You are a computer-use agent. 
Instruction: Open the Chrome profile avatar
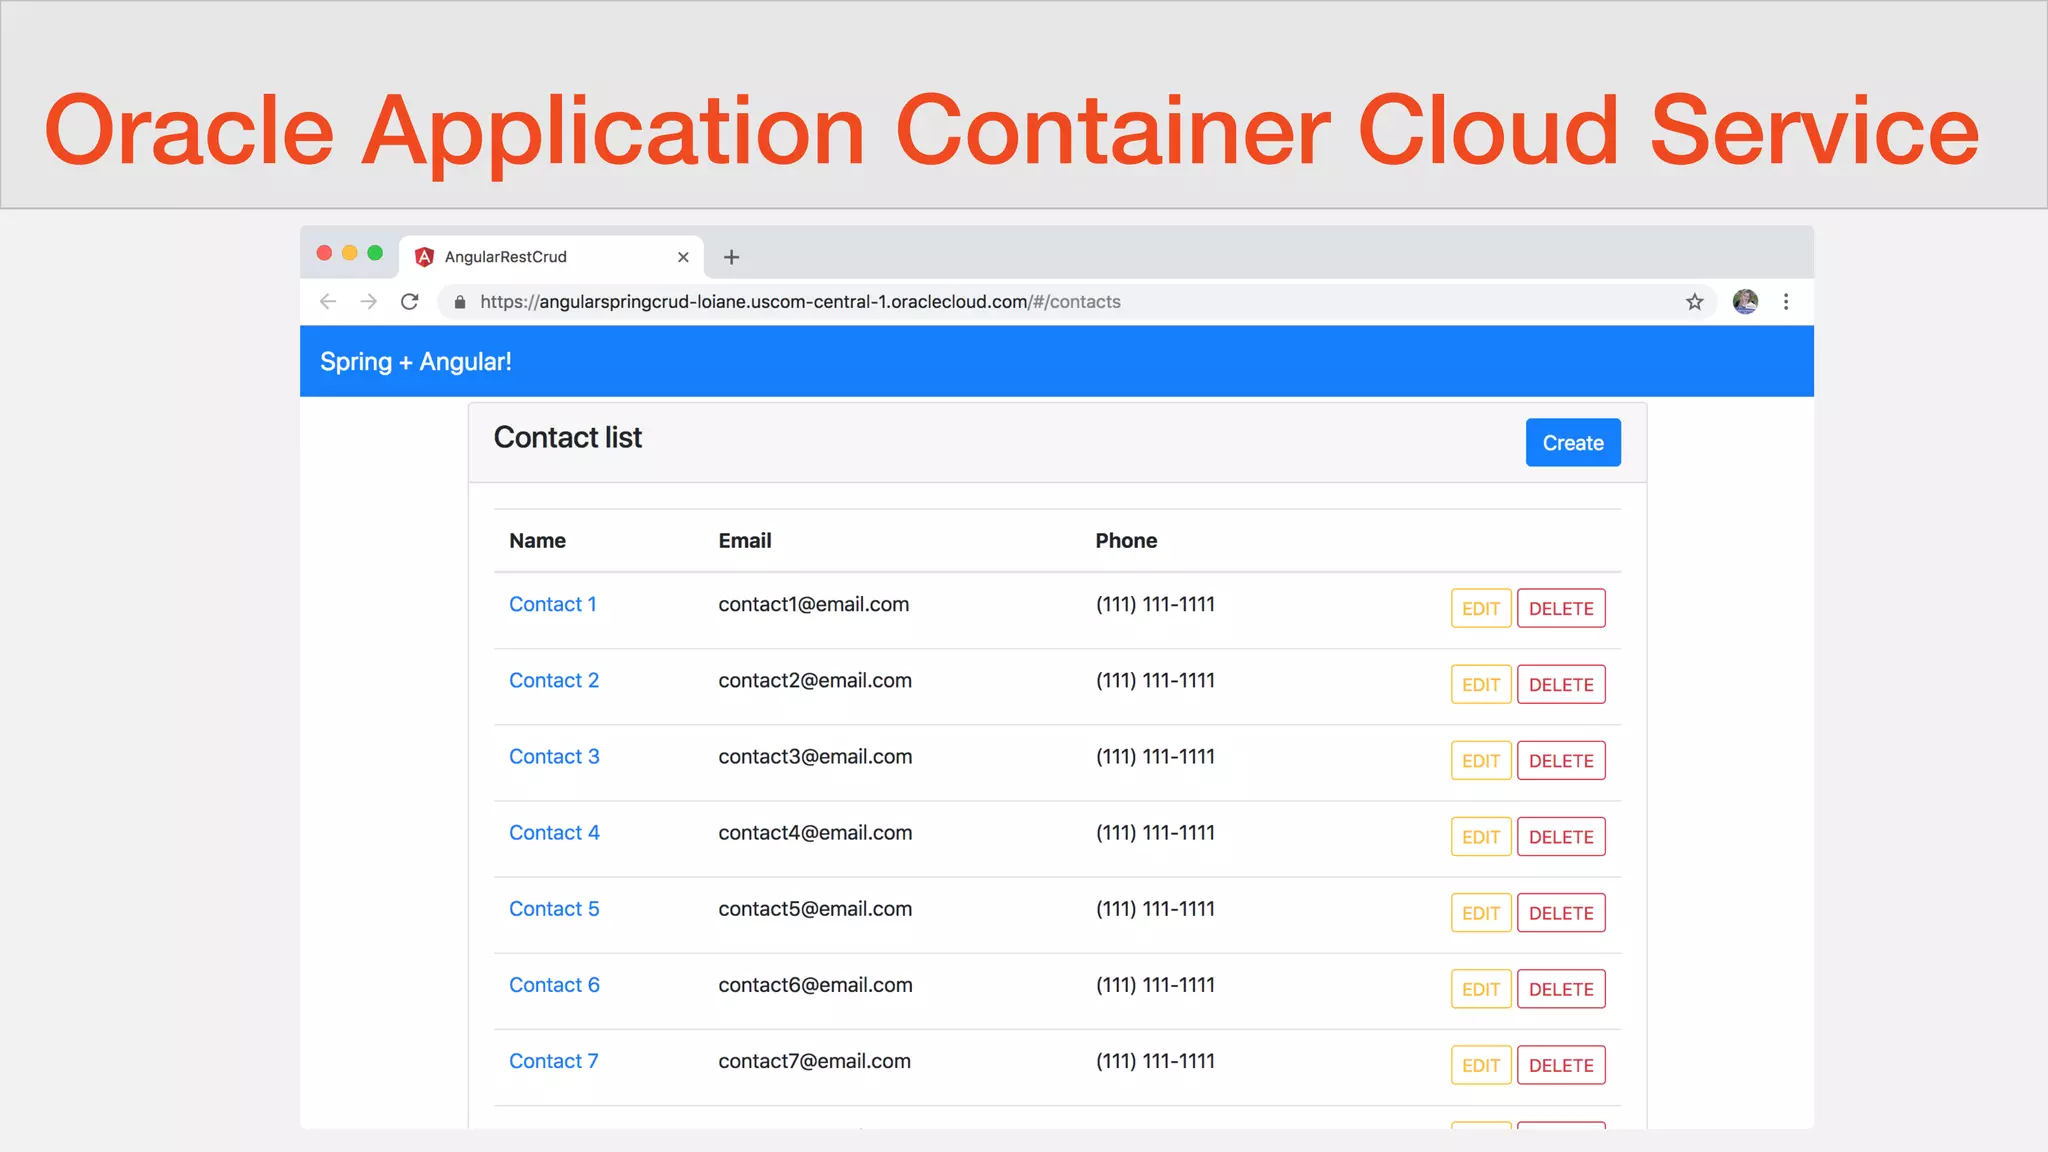point(1745,301)
